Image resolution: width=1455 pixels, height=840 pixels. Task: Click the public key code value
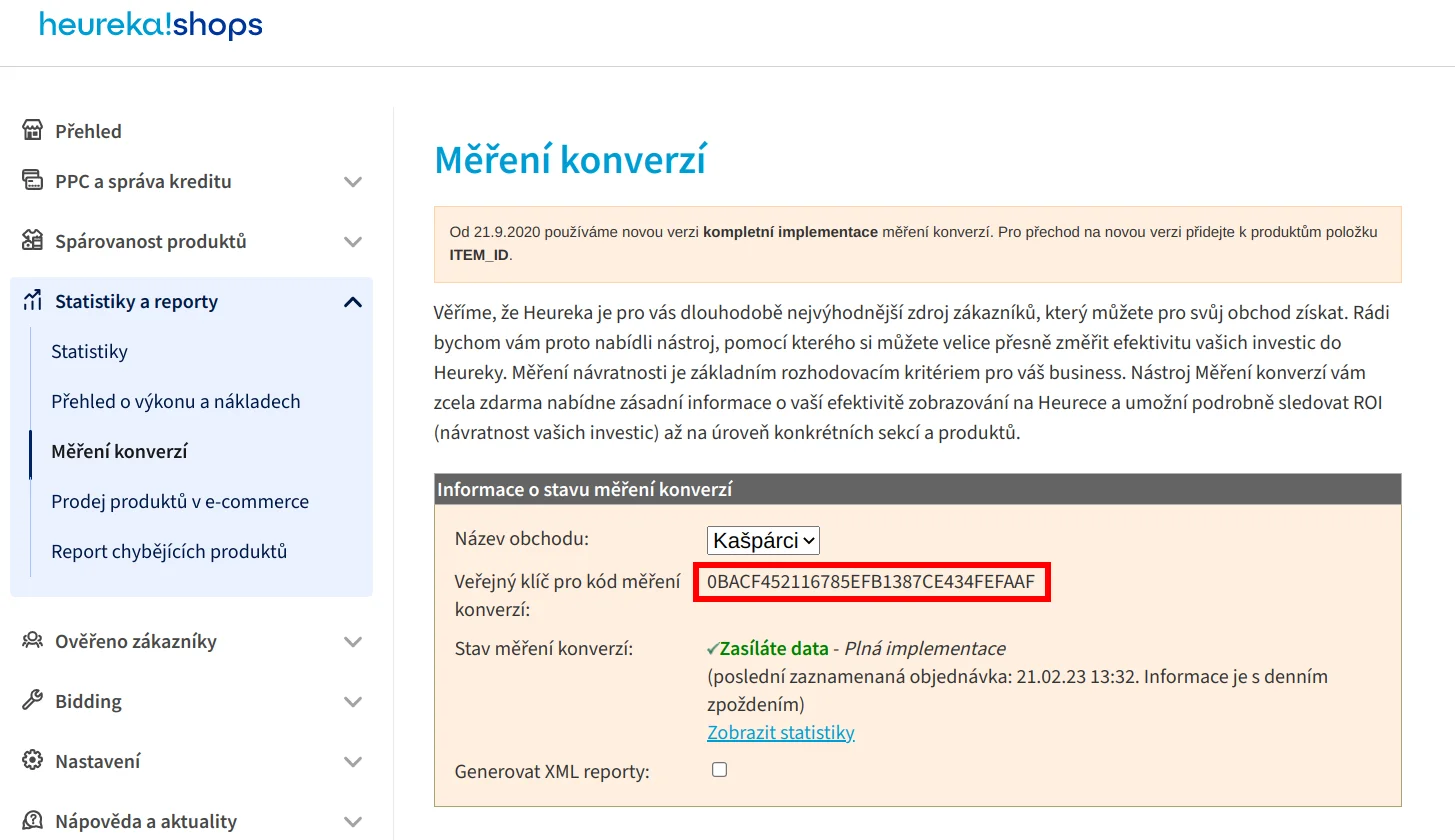pyautogui.click(x=870, y=581)
